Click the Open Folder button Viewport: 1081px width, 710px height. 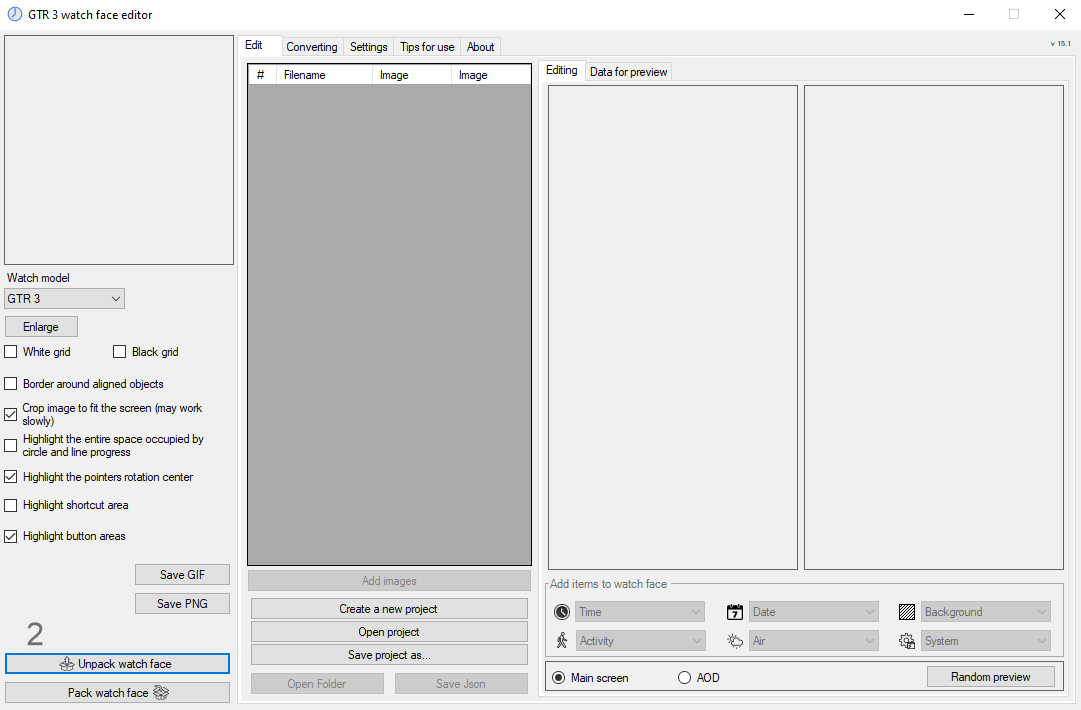point(317,684)
